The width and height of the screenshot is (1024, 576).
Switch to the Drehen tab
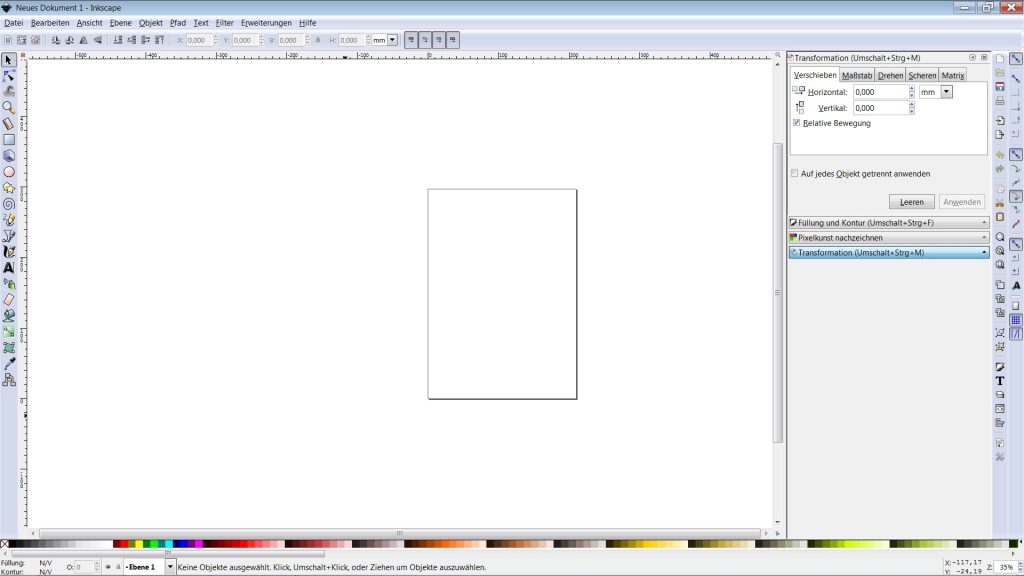[x=890, y=75]
